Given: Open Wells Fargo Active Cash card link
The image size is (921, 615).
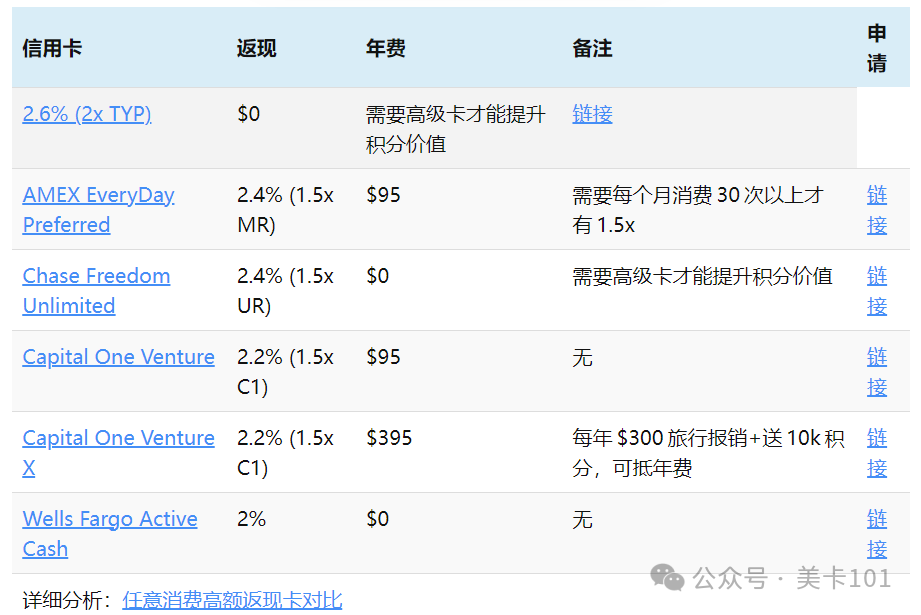Looking at the screenshot, I should point(110,534).
